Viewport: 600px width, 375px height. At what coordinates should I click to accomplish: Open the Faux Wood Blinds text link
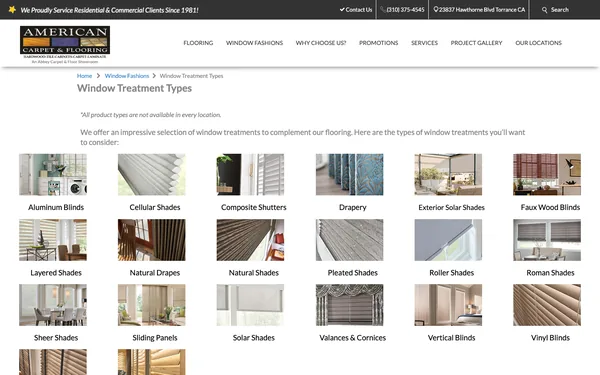(550, 207)
